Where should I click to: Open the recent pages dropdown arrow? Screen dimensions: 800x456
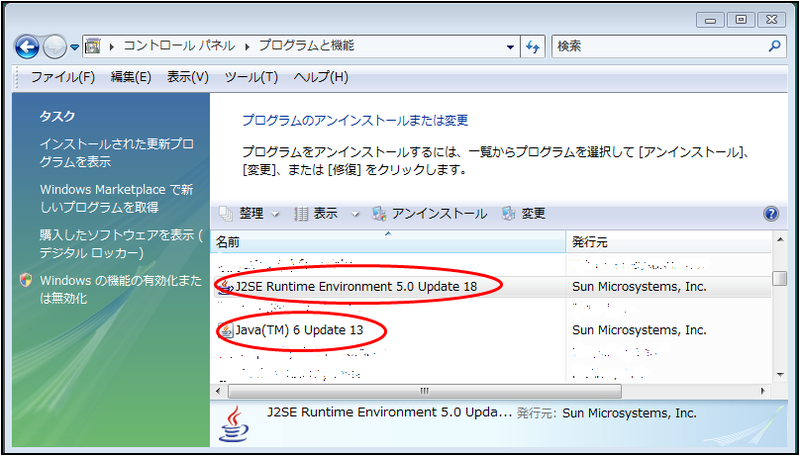[74, 47]
